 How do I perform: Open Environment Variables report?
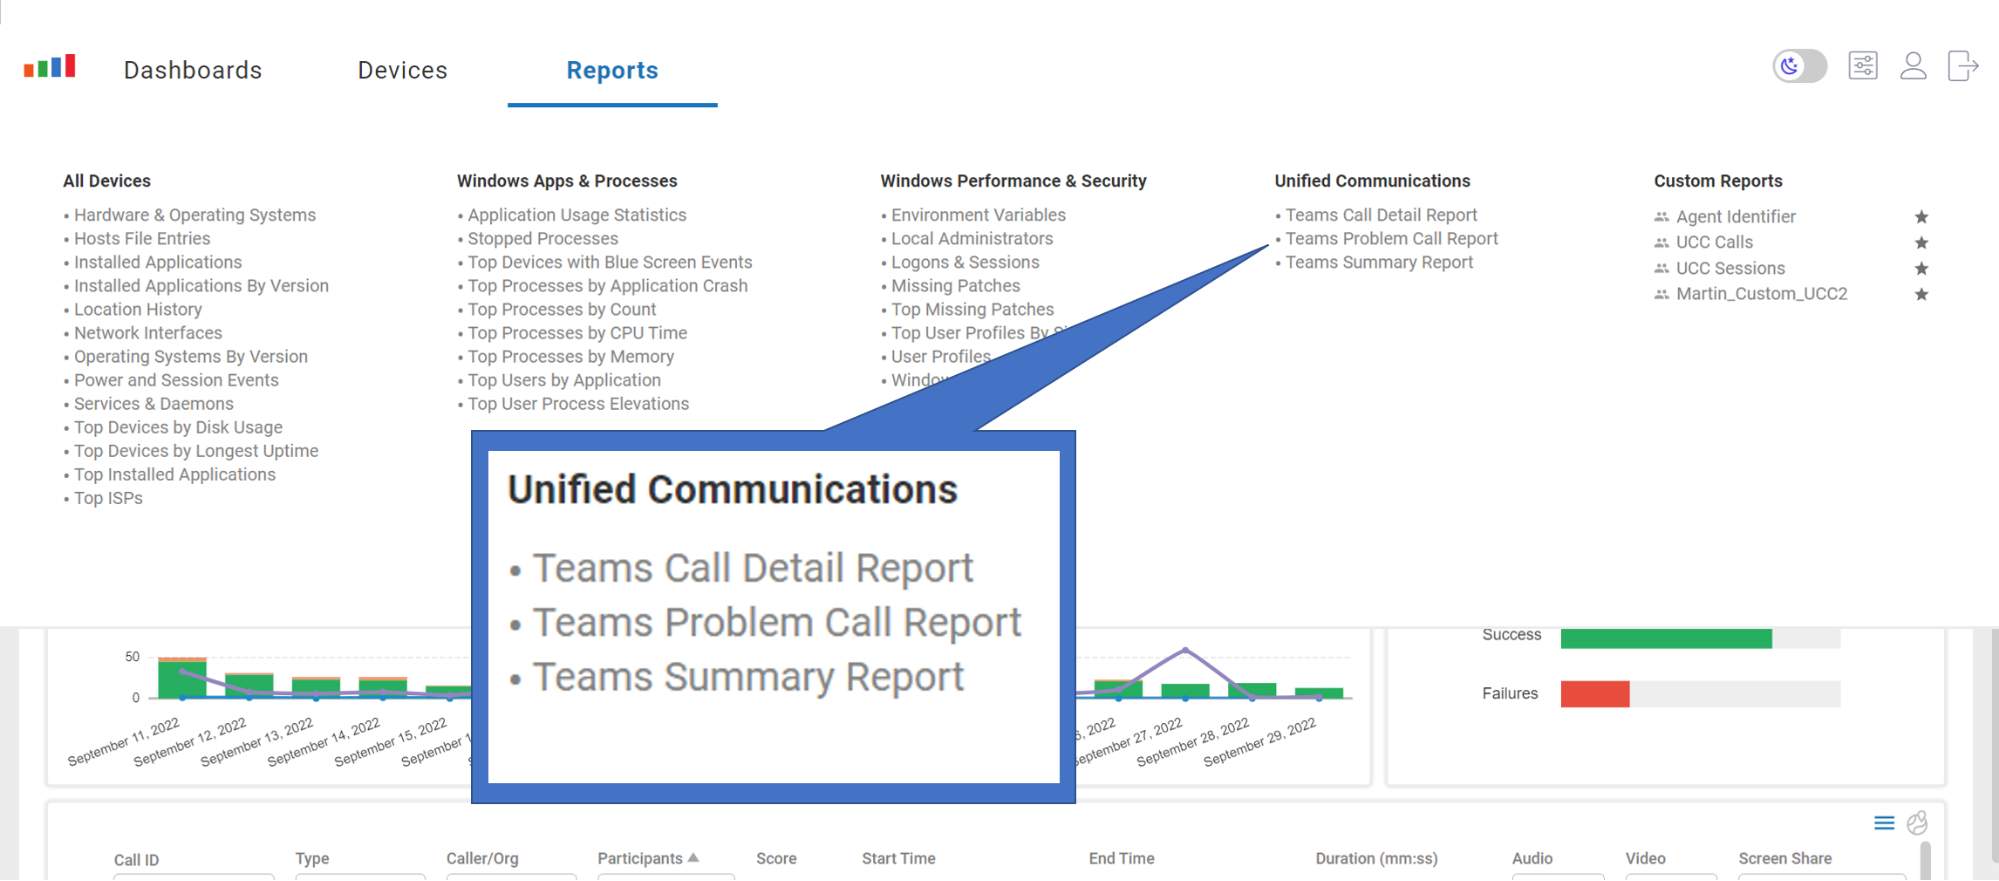[978, 215]
